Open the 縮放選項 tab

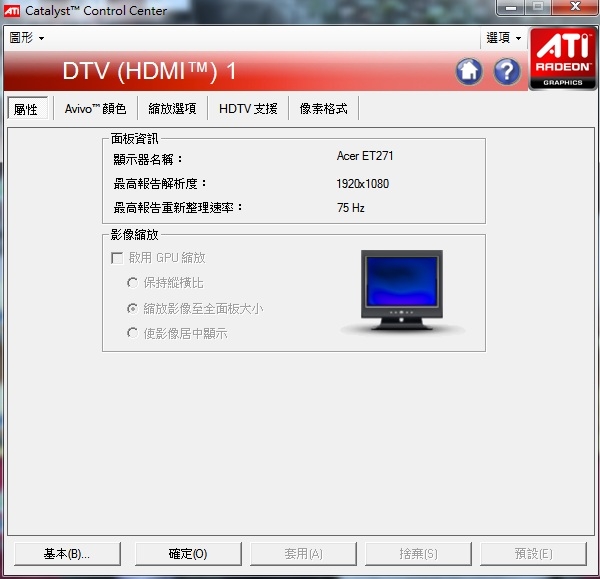point(172,109)
